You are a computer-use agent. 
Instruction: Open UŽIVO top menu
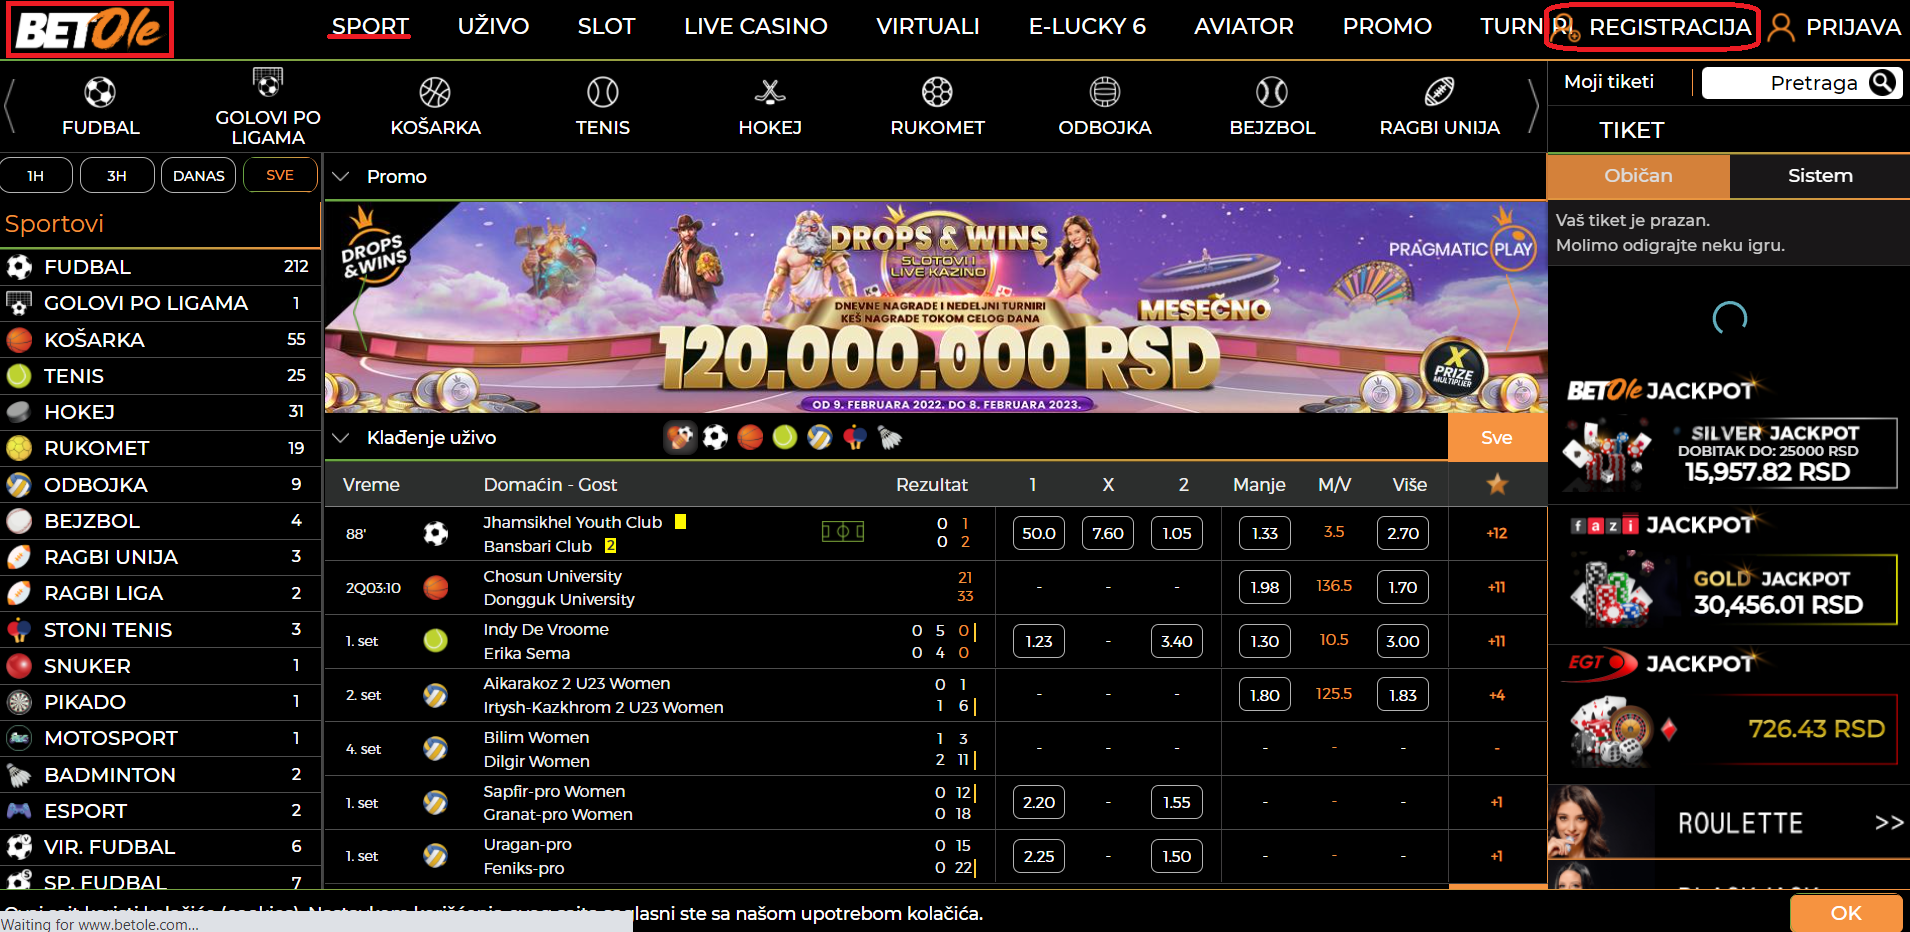click(x=493, y=27)
